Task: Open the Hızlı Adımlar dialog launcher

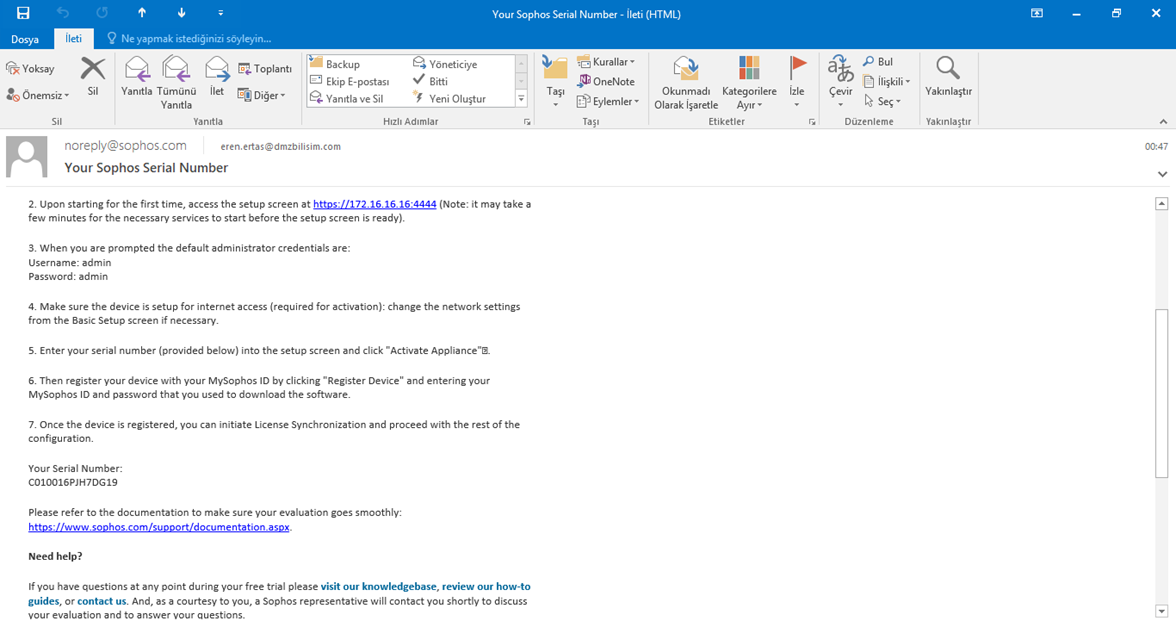Action: pos(527,122)
